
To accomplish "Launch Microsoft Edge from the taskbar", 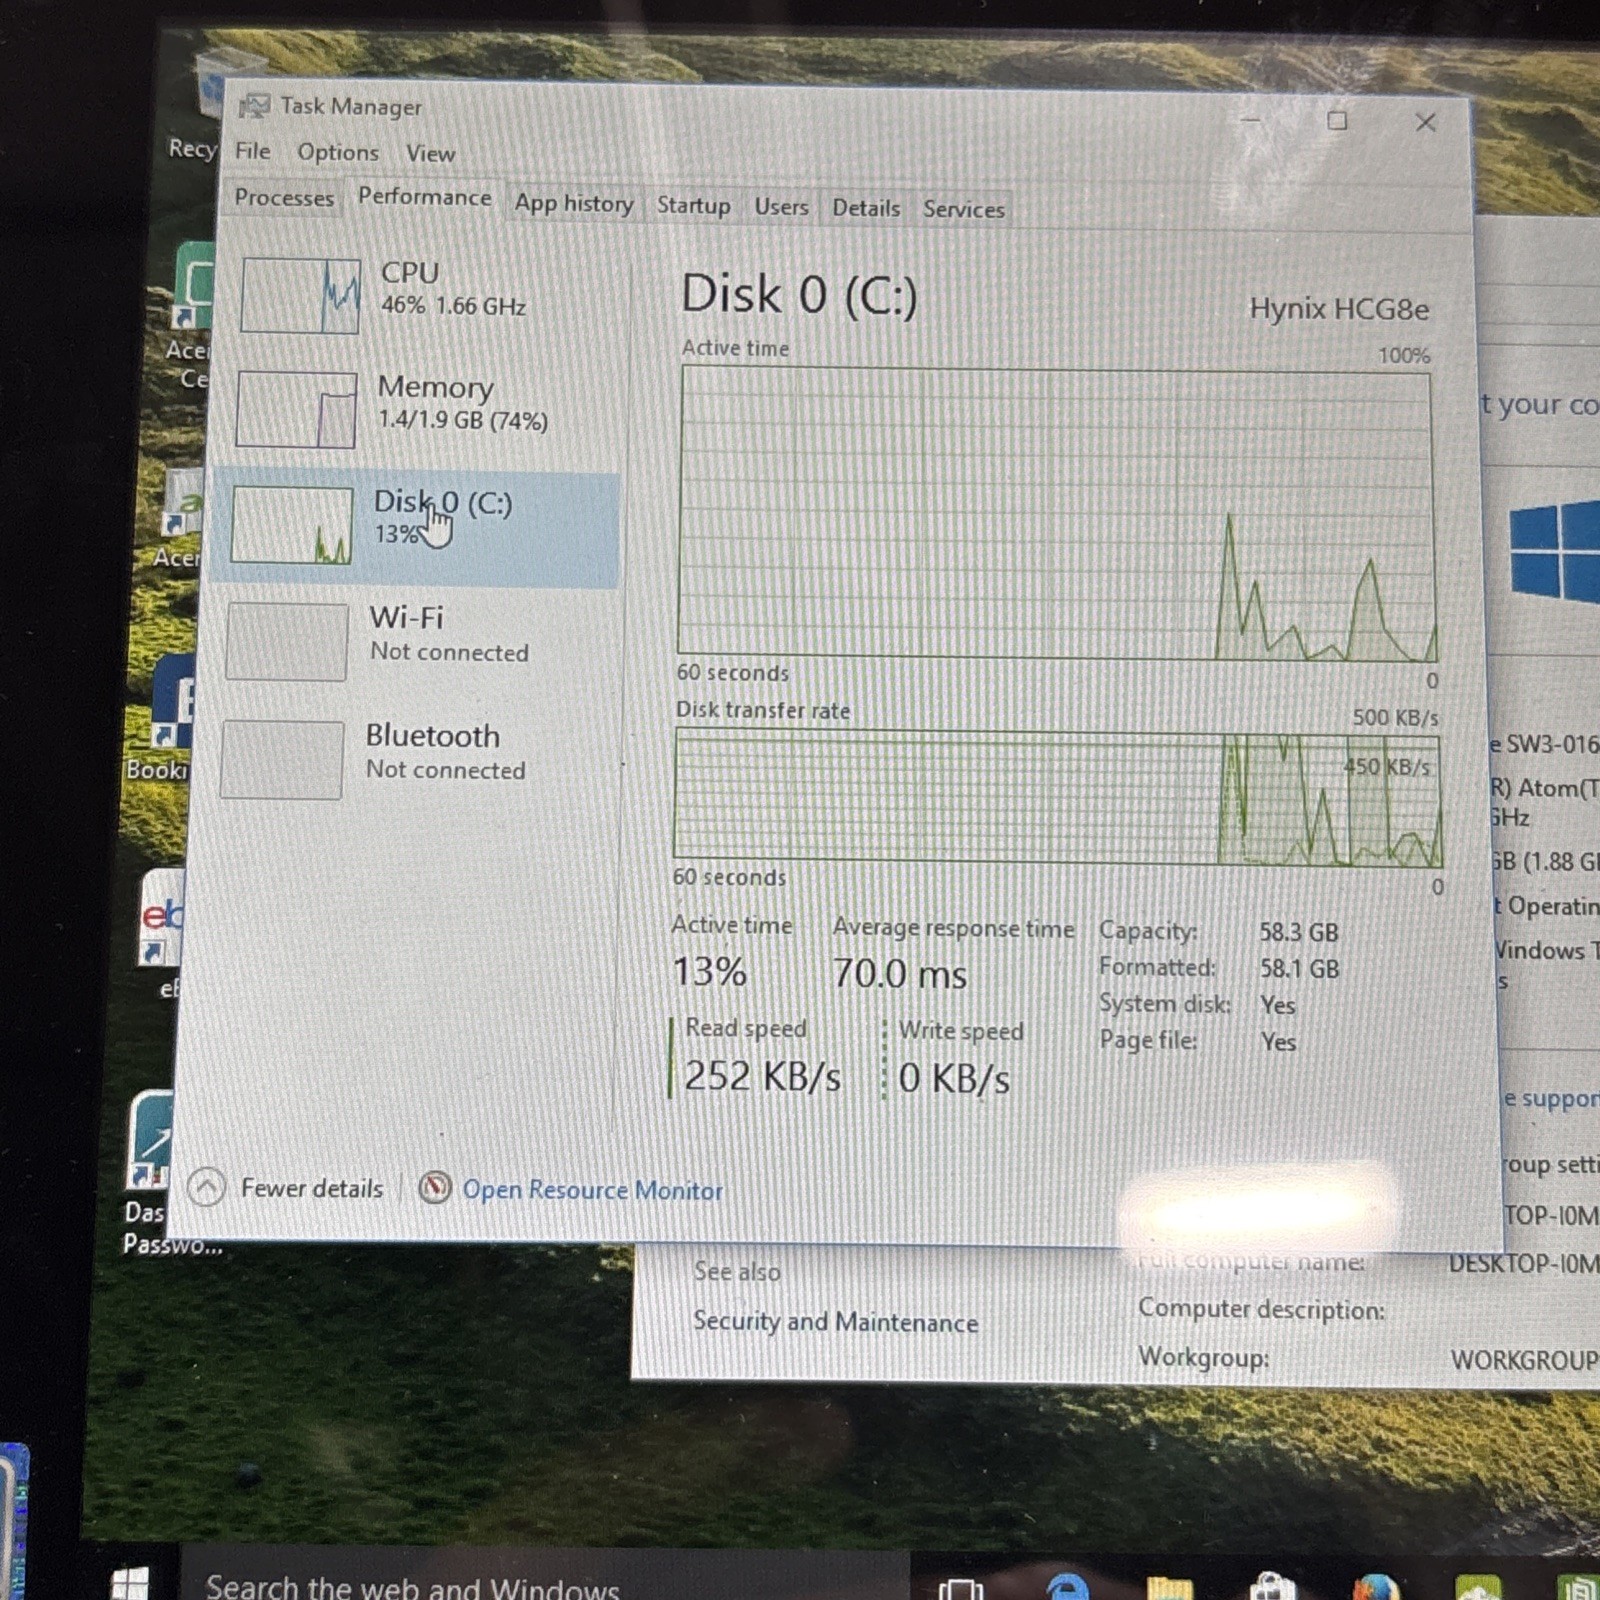I will (x=1067, y=1587).
